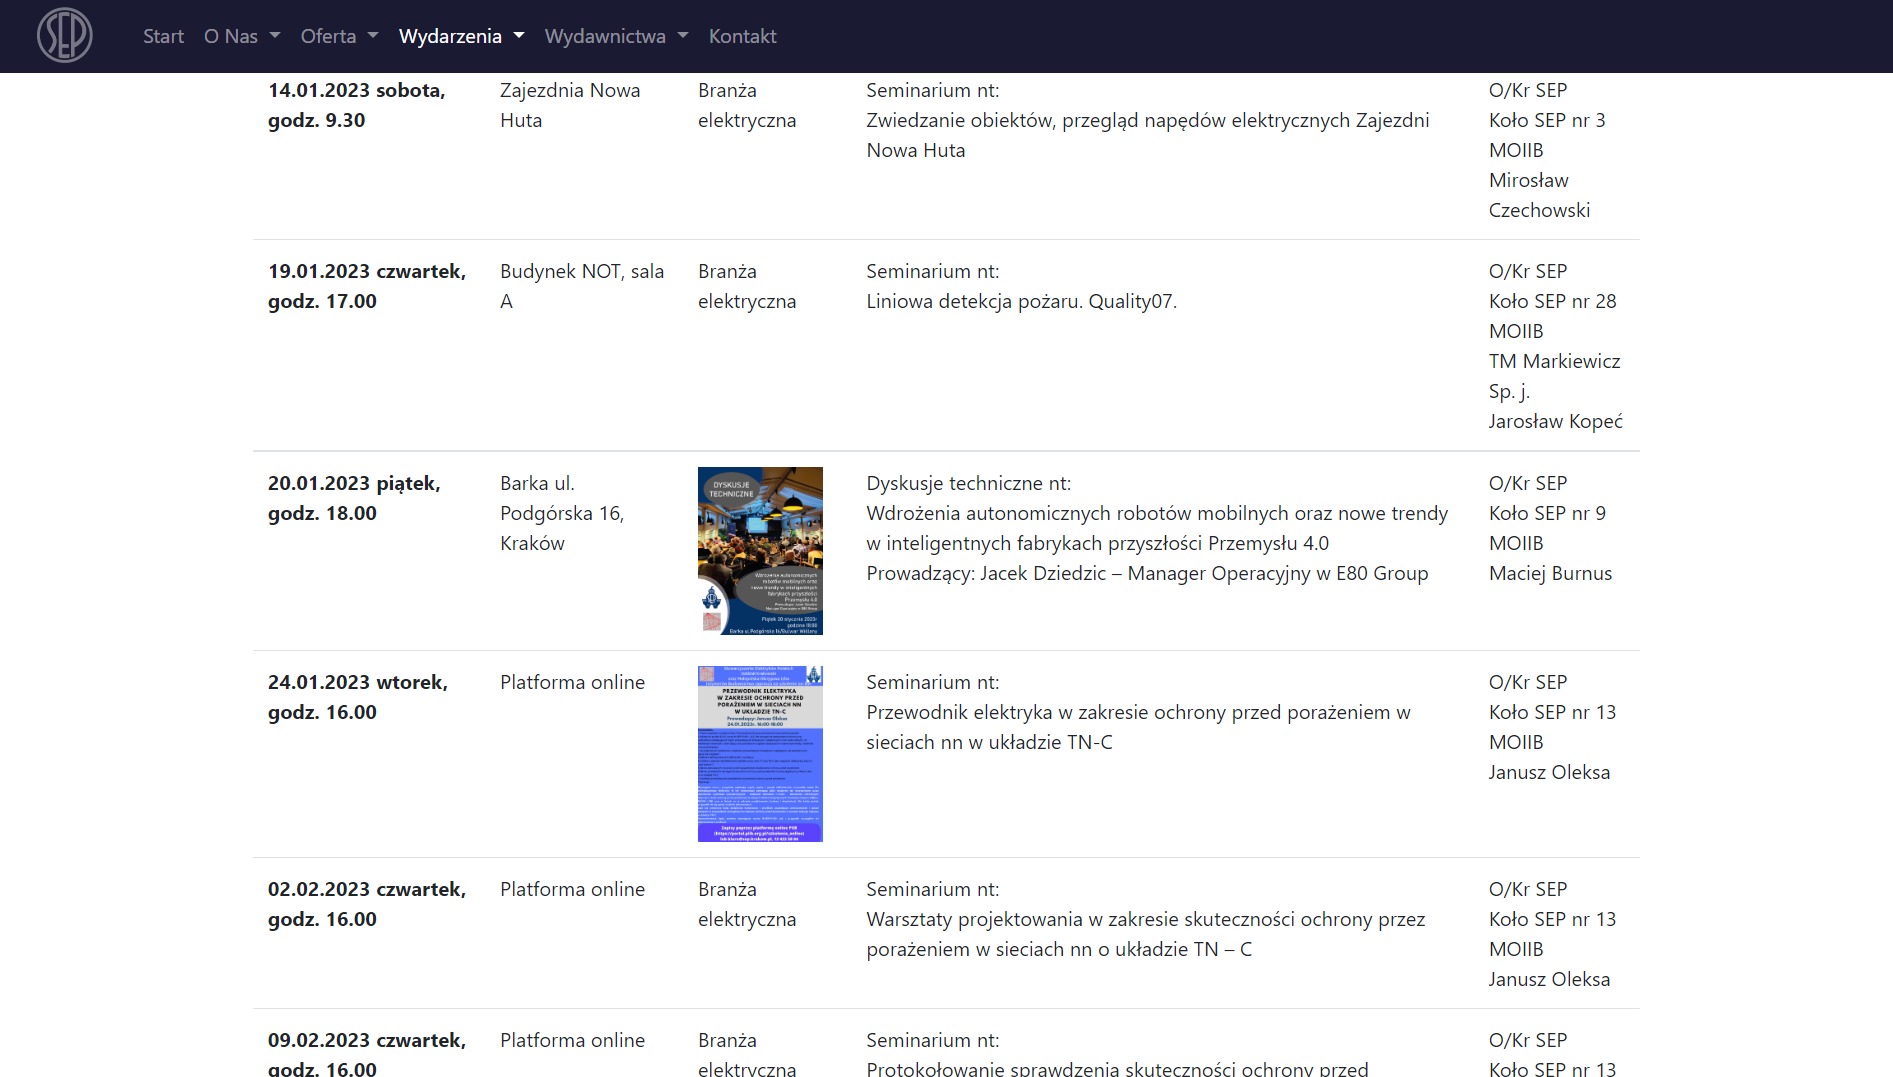Click organizer name Jarosław Kopeć
The width and height of the screenshot is (1893, 1077).
coord(1555,421)
